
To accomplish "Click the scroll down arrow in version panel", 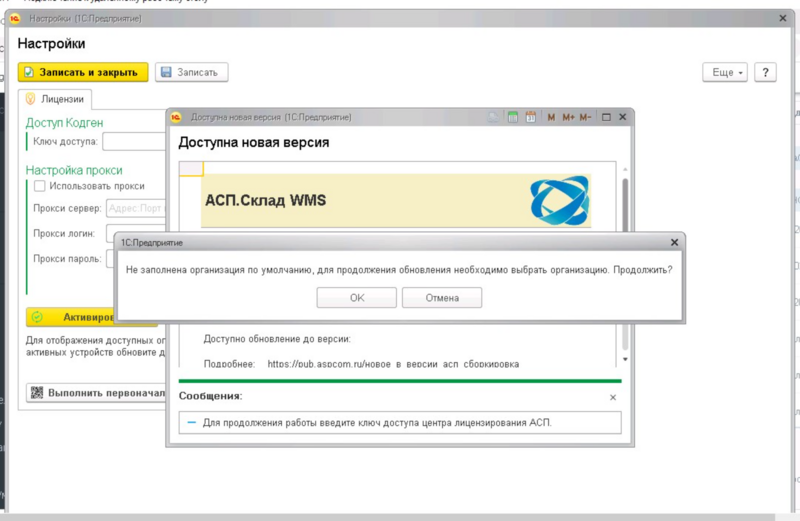I will (625, 359).
